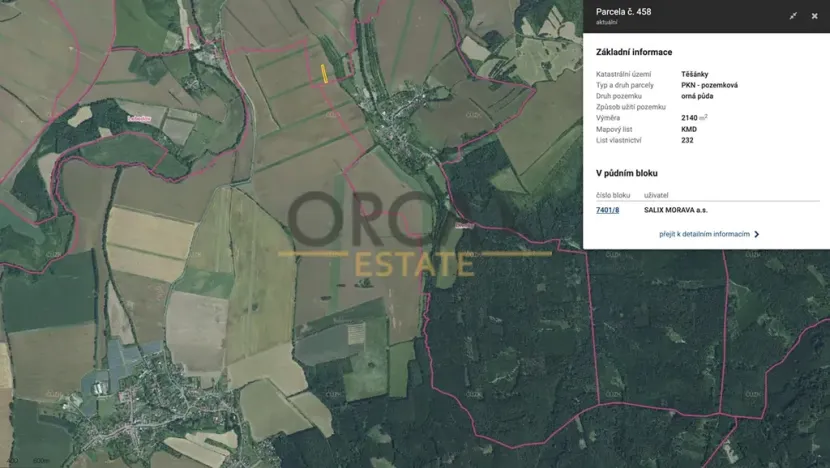Click the Základní informace heading
Viewport: 830px width, 468px height.
click(634, 52)
